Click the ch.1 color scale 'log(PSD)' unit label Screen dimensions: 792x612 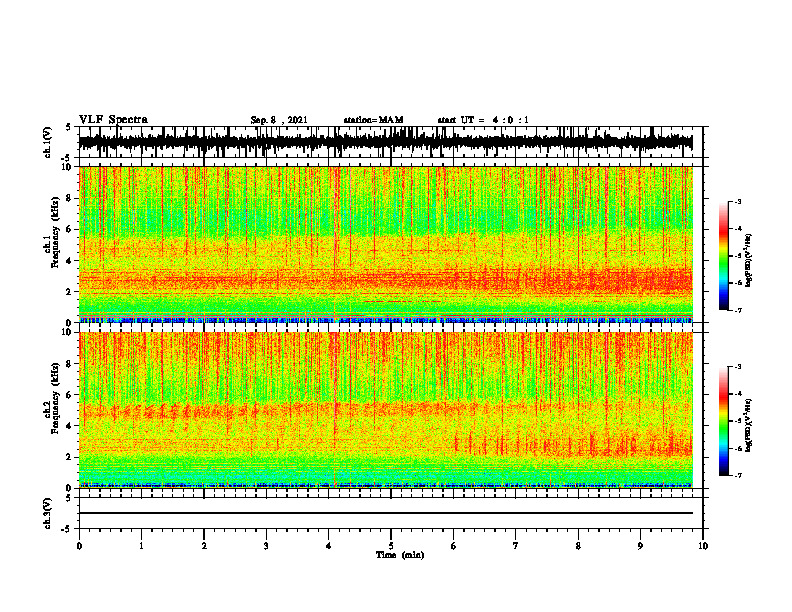749,261
